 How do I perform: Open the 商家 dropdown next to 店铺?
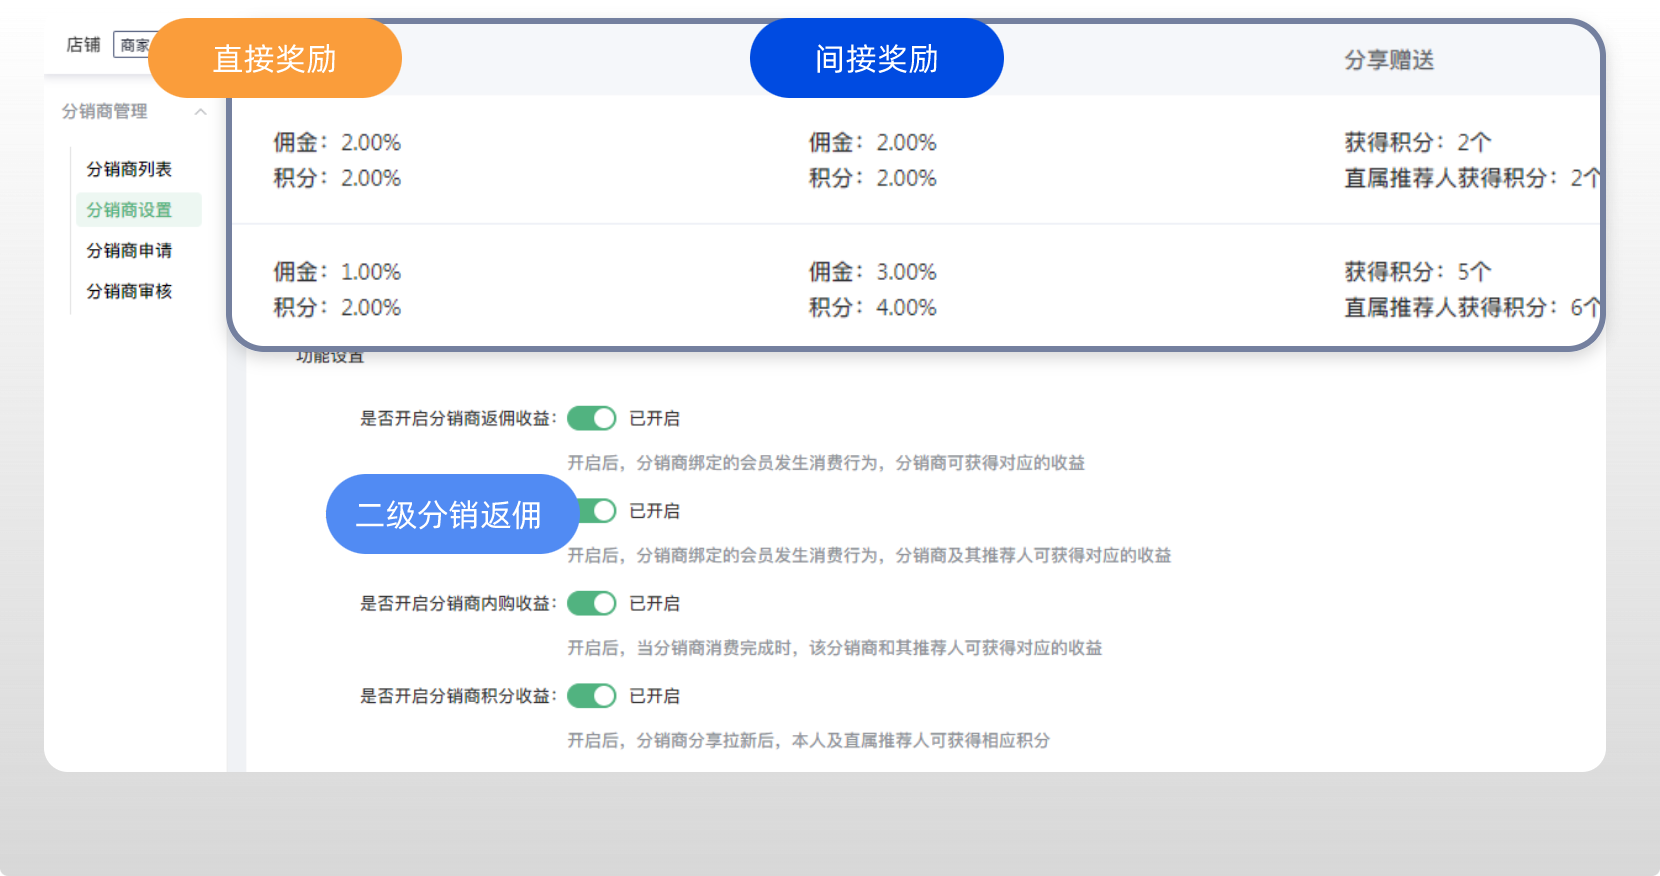(x=134, y=45)
